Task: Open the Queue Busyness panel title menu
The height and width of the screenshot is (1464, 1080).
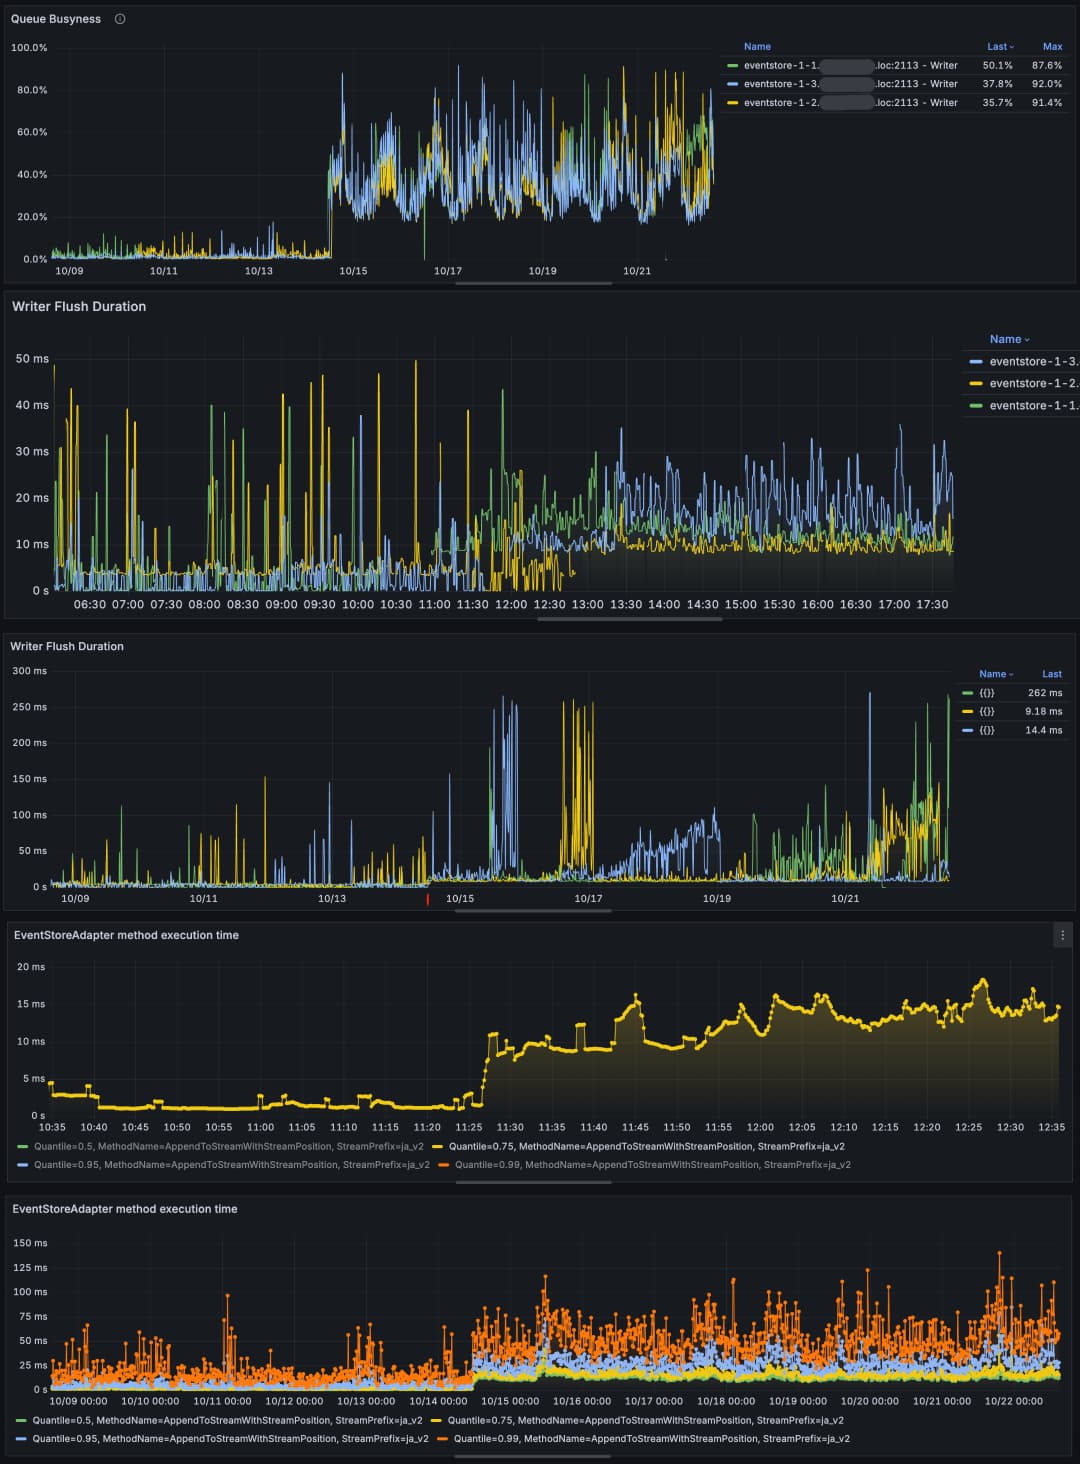Action: coord(56,19)
